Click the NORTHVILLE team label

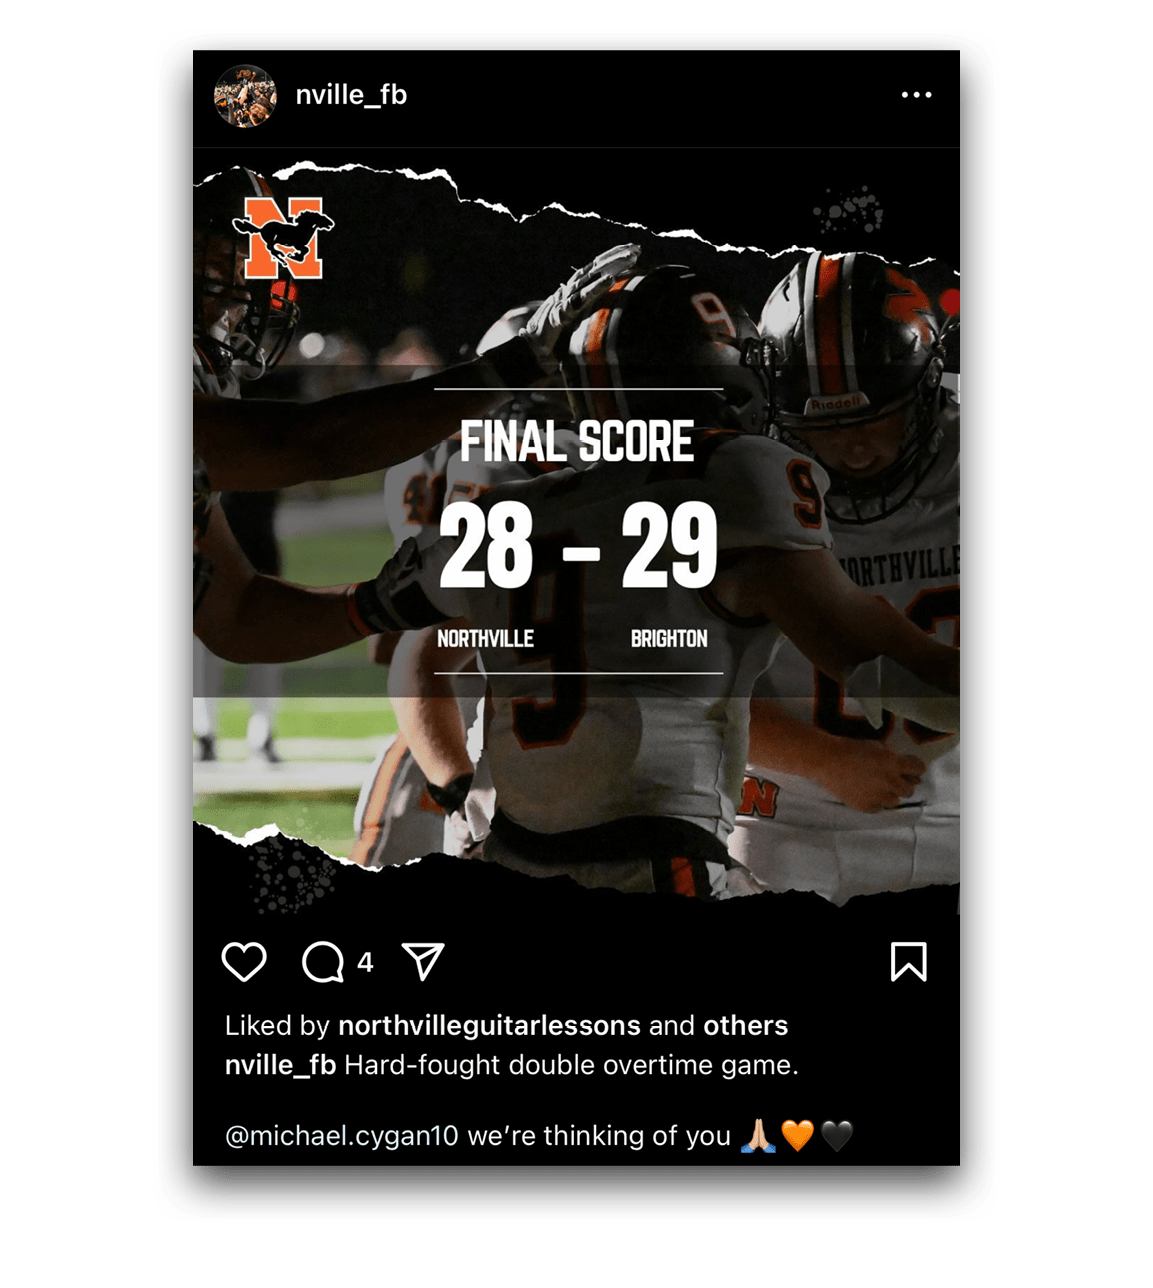pyautogui.click(x=485, y=639)
